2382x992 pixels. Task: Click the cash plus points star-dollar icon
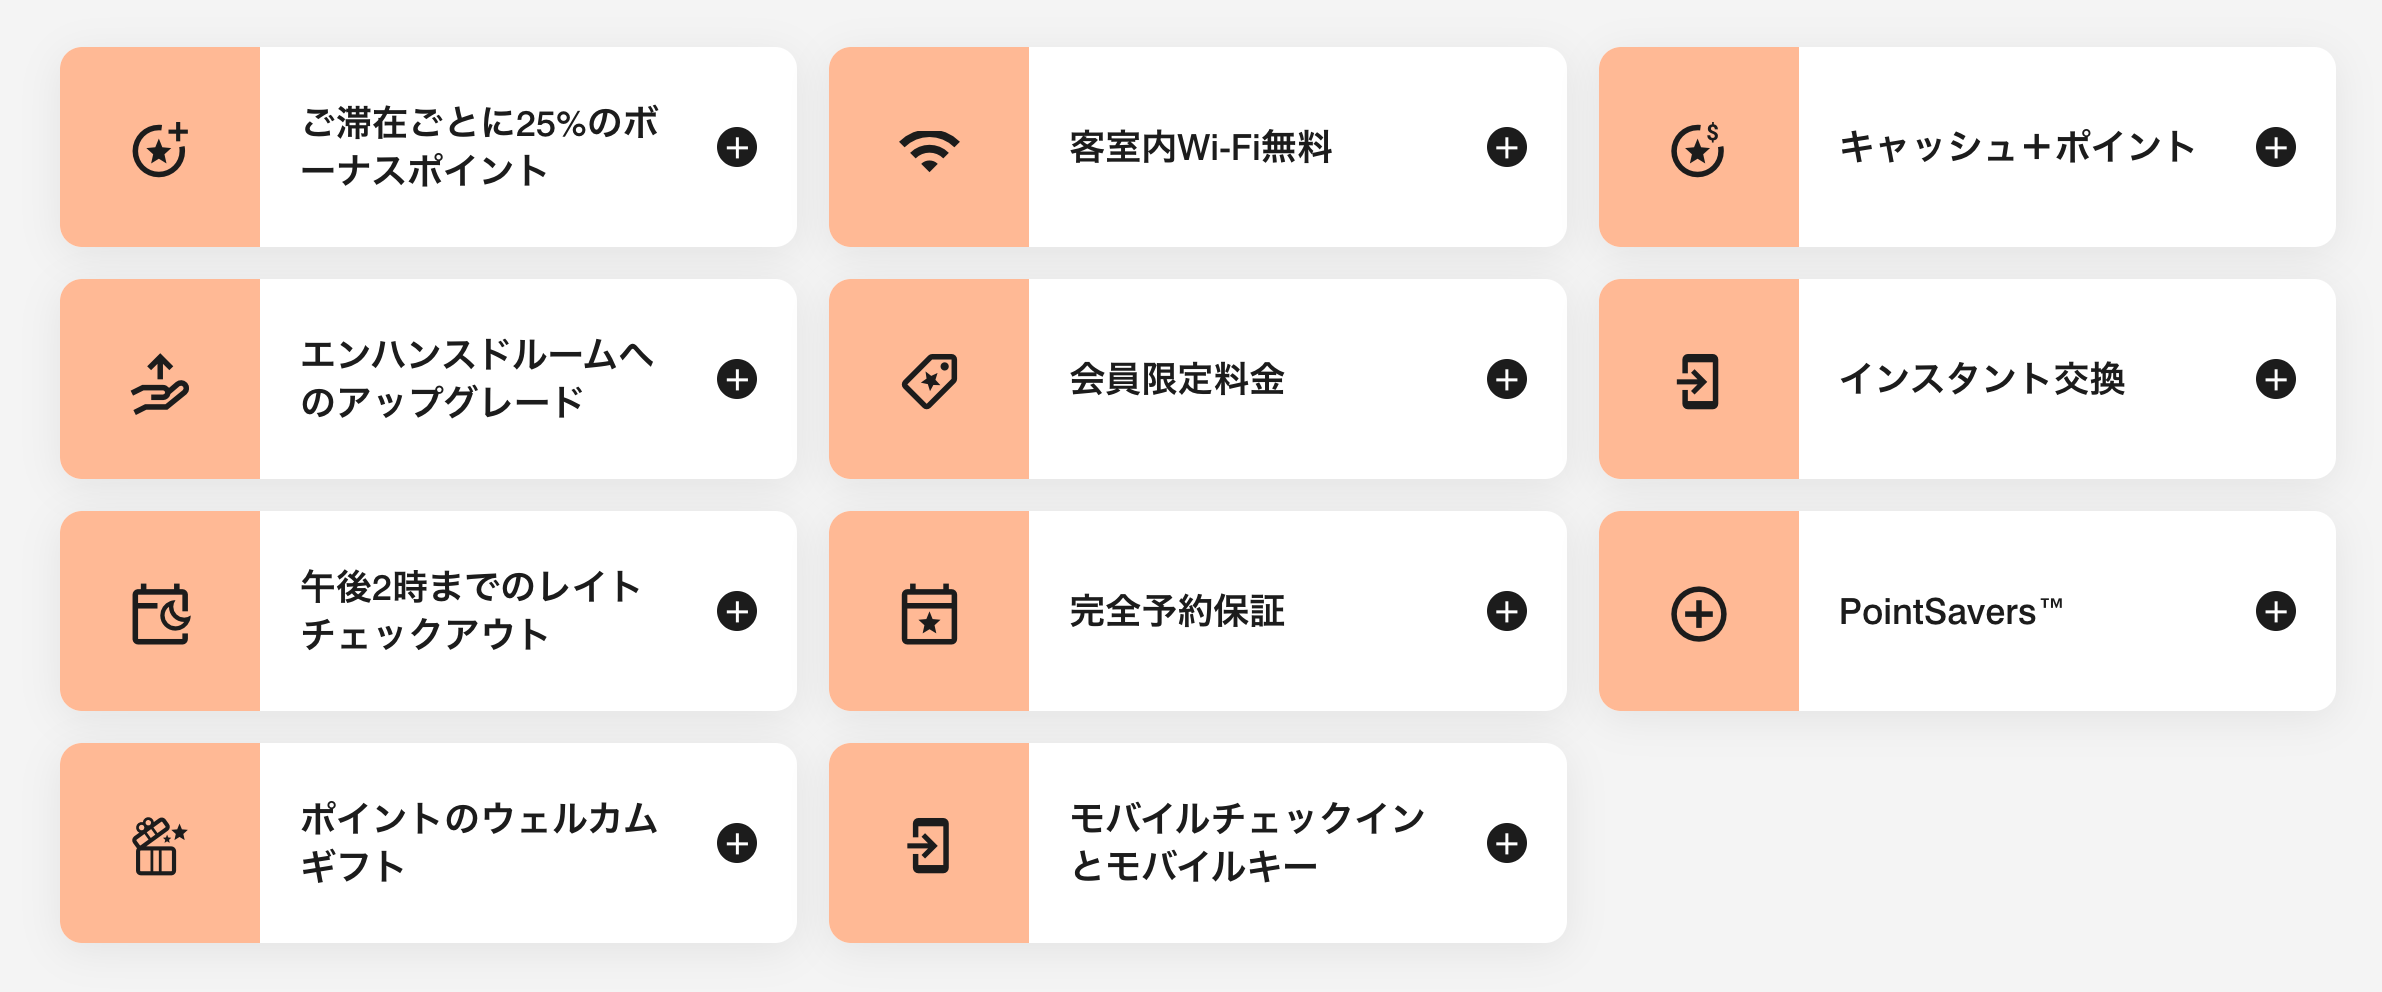[x=1698, y=149]
